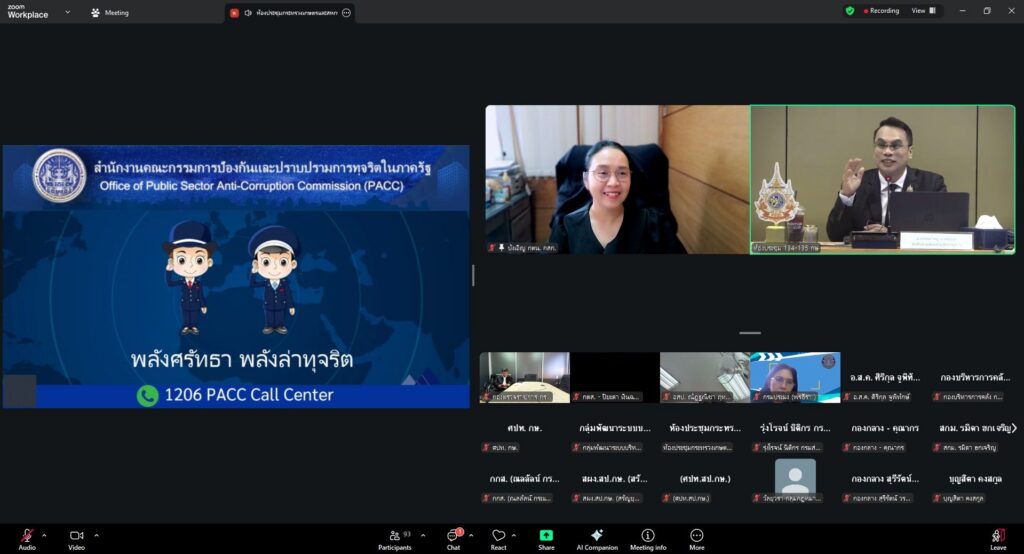This screenshot has height=554, width=1024.
Task: Toggle the Video camera button
Action: tap(76, 537)
